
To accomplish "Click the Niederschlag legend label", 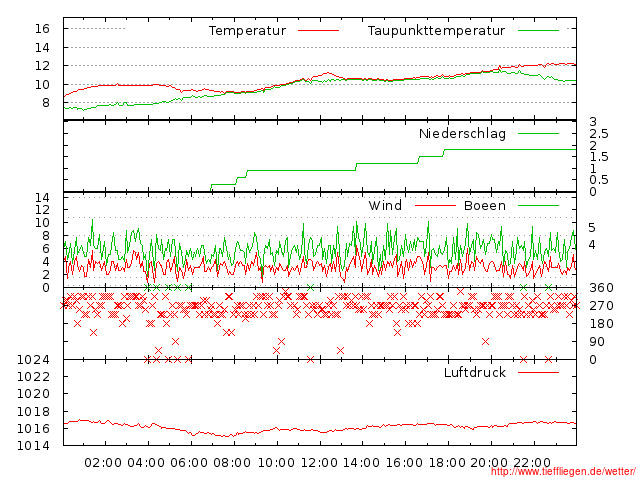I will tap(462, 133).
